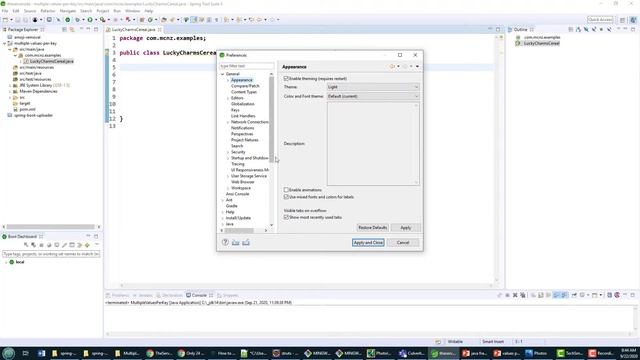Click the yellow diamond icon in Boot Dashboard toolbar
The height and width of the screenshot is (360, 640).
[87, 245]
